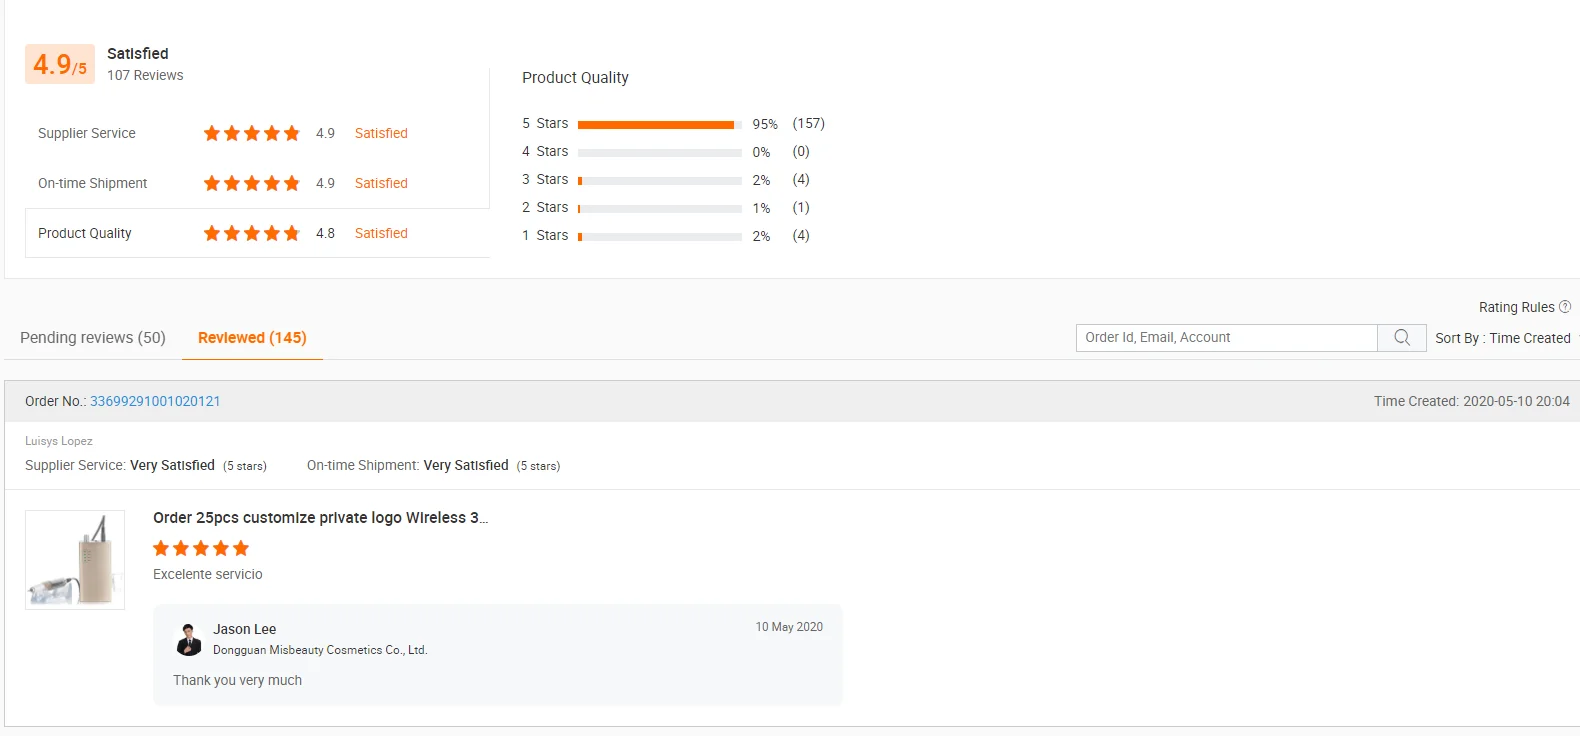Viewport: 1580px width, 736px height.
Task: Open the Sort By Time Created dropdown
Action: 1503,338
